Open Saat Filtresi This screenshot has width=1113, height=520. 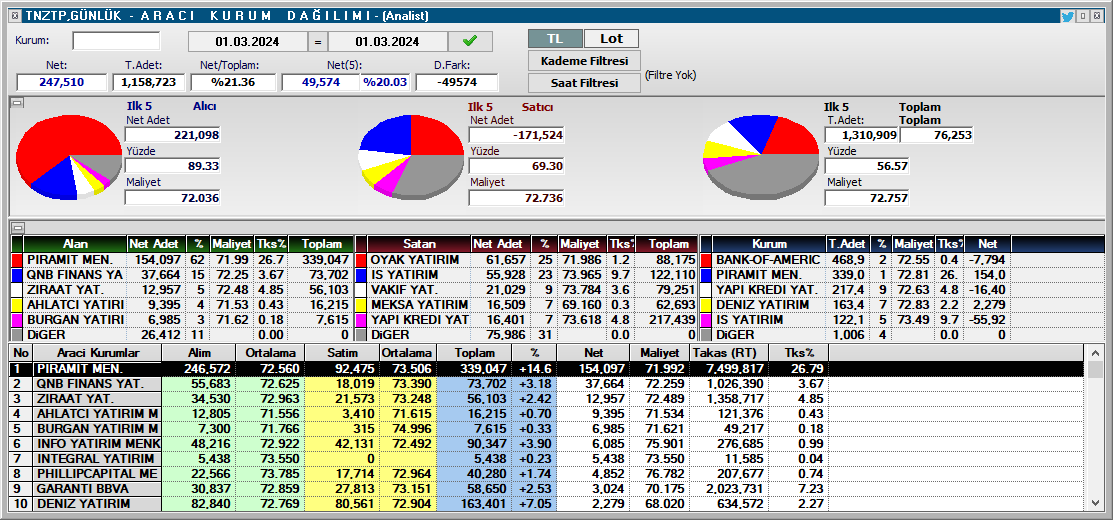point(584,83)
